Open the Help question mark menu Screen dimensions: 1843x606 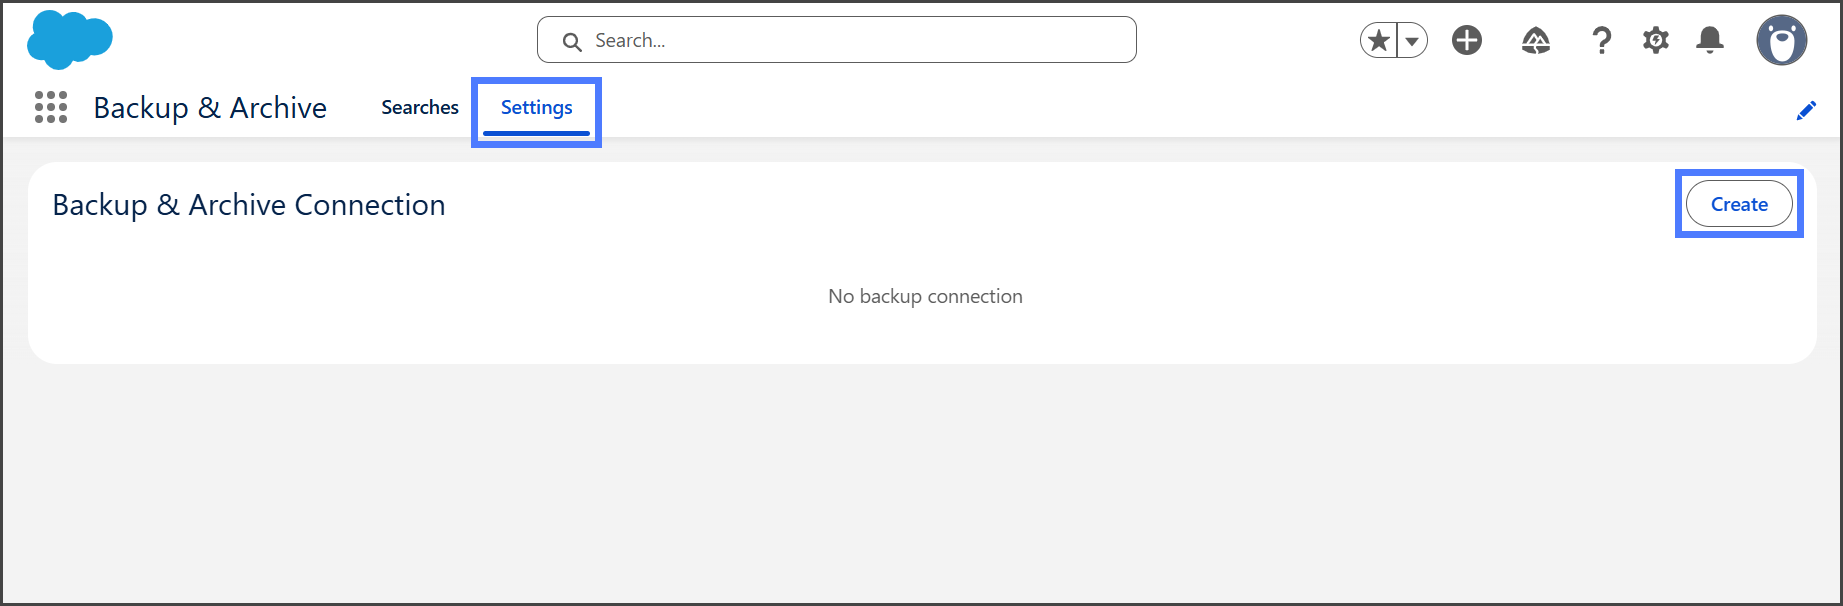1601,41
